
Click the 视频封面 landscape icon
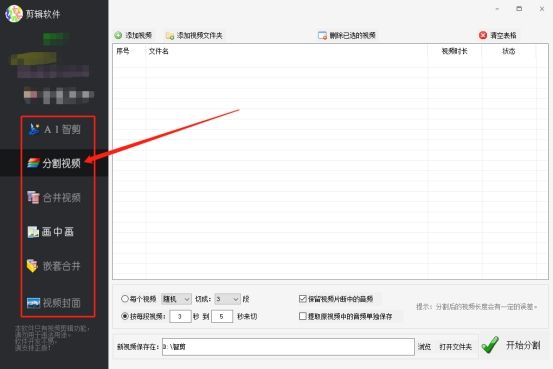[x=34, y=303]
